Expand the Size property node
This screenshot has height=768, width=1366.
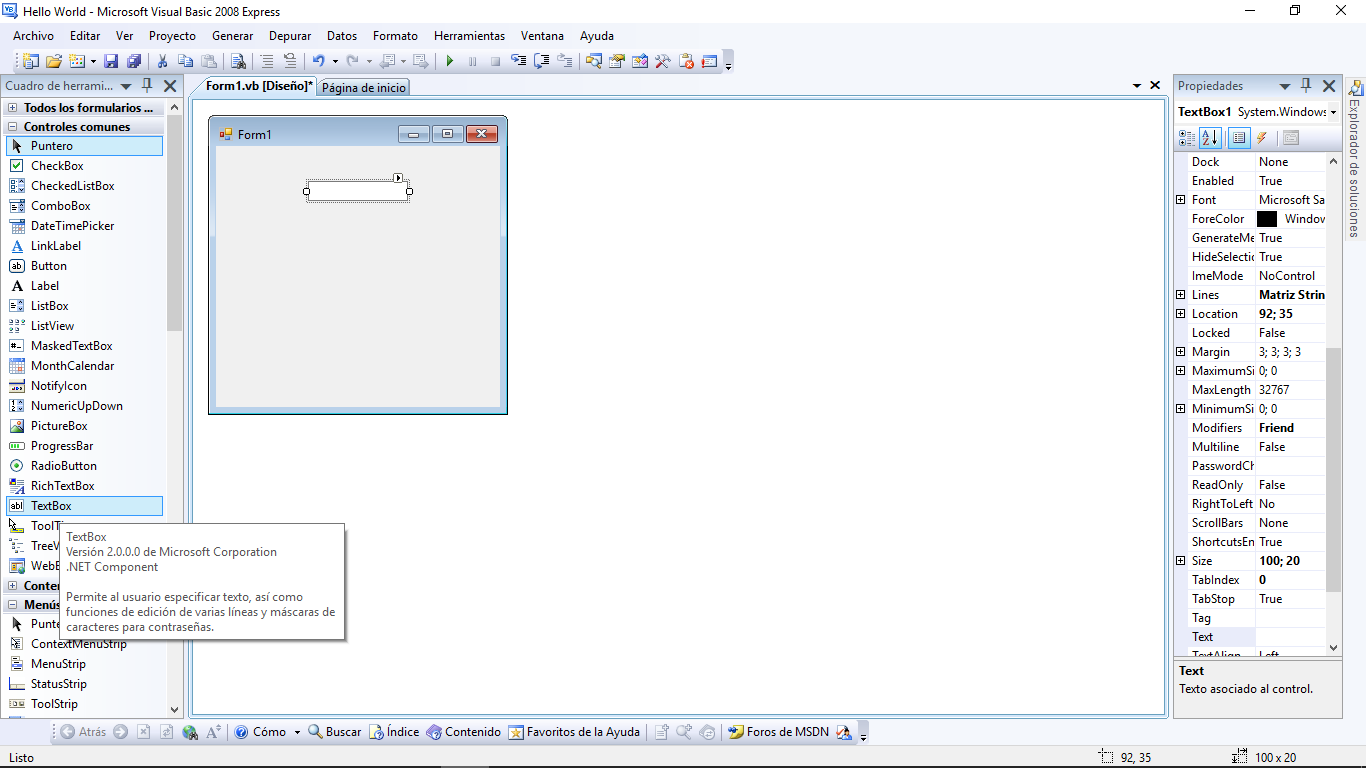pos(1181,561)
